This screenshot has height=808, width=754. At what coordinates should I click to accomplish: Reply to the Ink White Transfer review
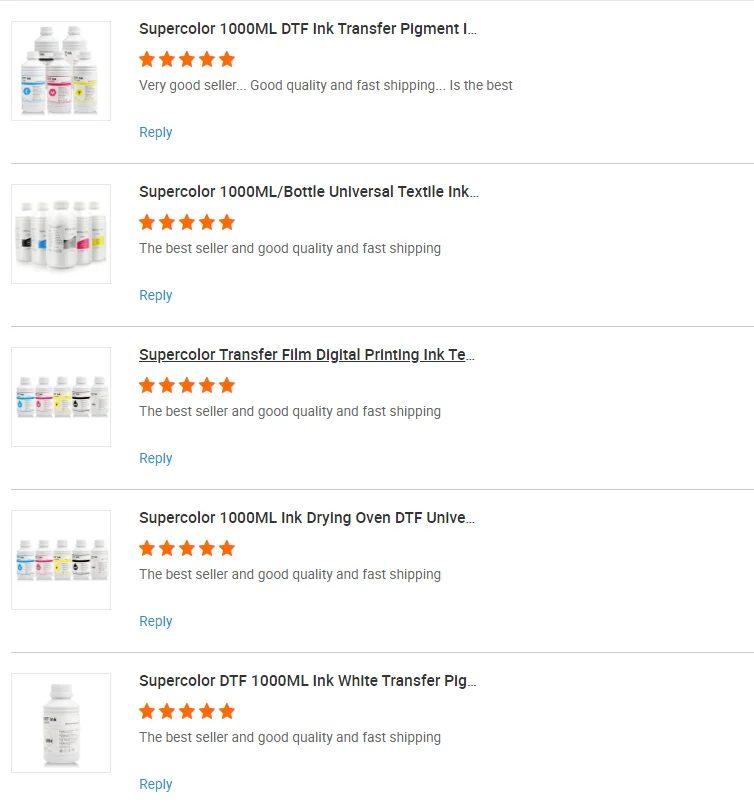point(156,784)
